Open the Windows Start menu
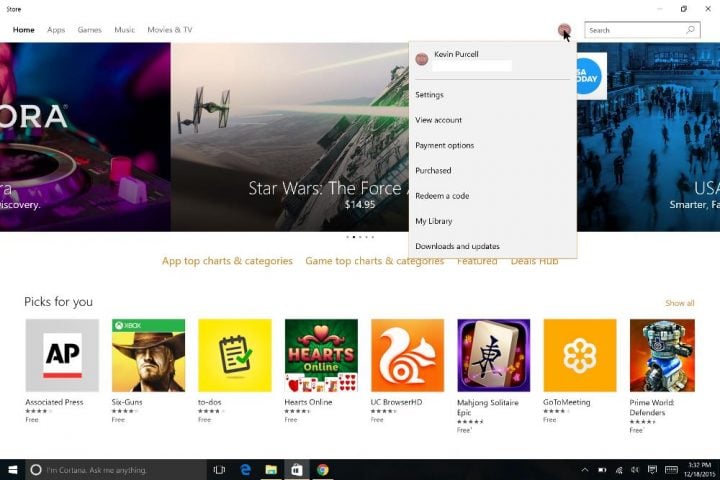 coord(13,469)
